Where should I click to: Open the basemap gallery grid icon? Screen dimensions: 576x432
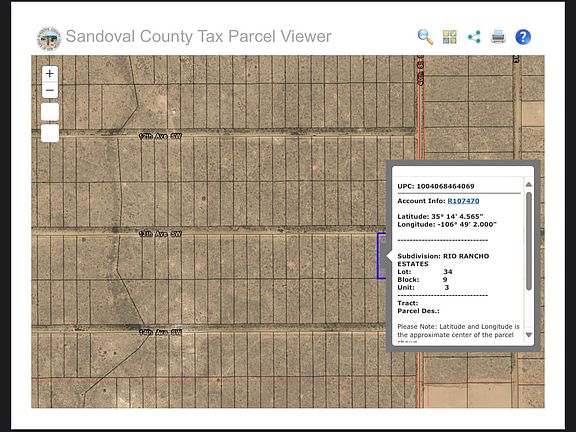click(x=450, y=37)
